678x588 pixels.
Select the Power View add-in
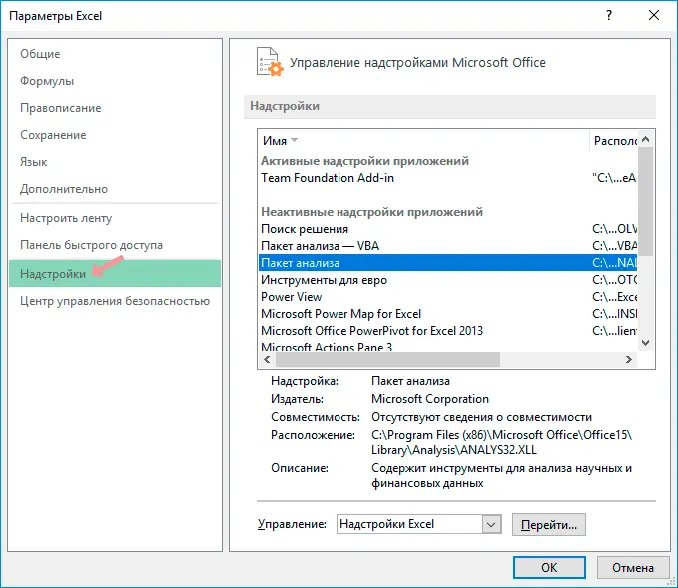click(x=448, y=297)
